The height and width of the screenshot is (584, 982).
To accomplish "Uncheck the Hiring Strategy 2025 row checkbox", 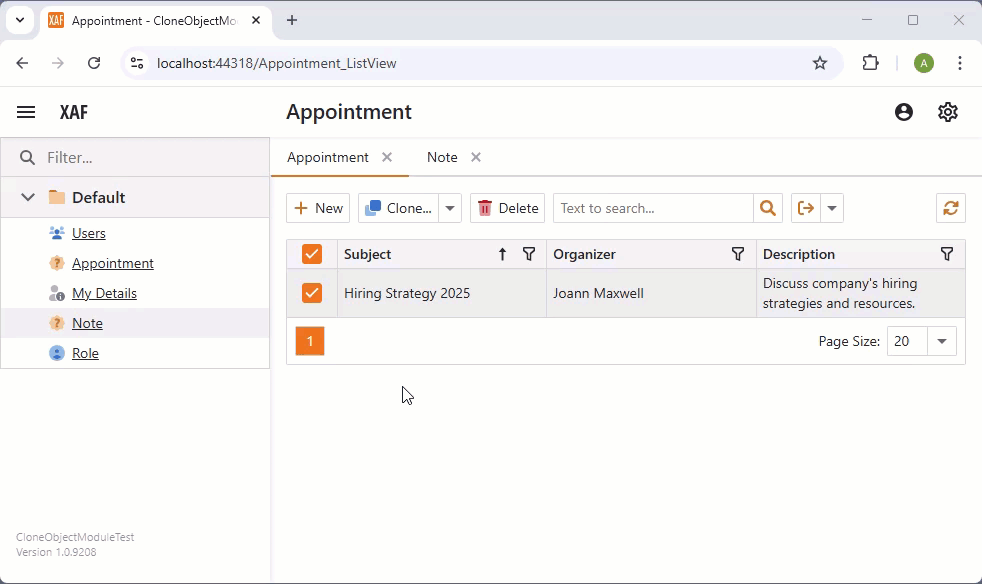I will click(x=312, y=292).
